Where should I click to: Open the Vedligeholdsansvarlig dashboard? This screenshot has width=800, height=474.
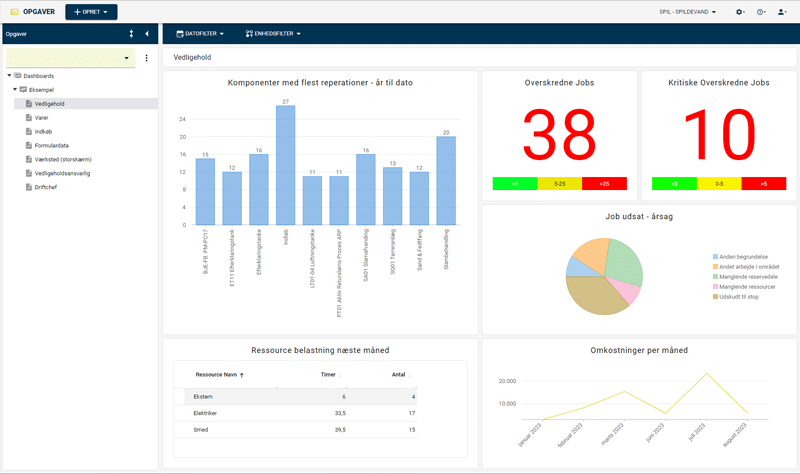62,173
